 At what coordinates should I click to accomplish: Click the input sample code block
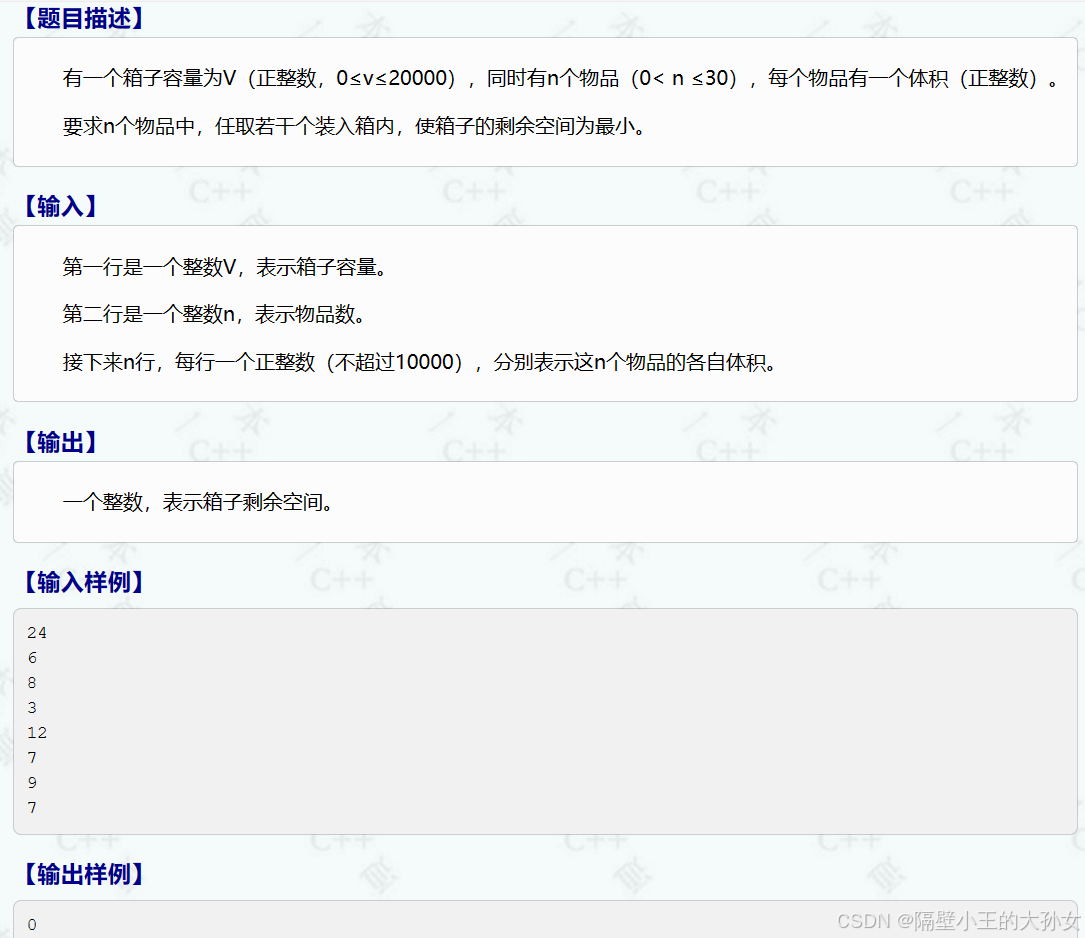(542, 720)
